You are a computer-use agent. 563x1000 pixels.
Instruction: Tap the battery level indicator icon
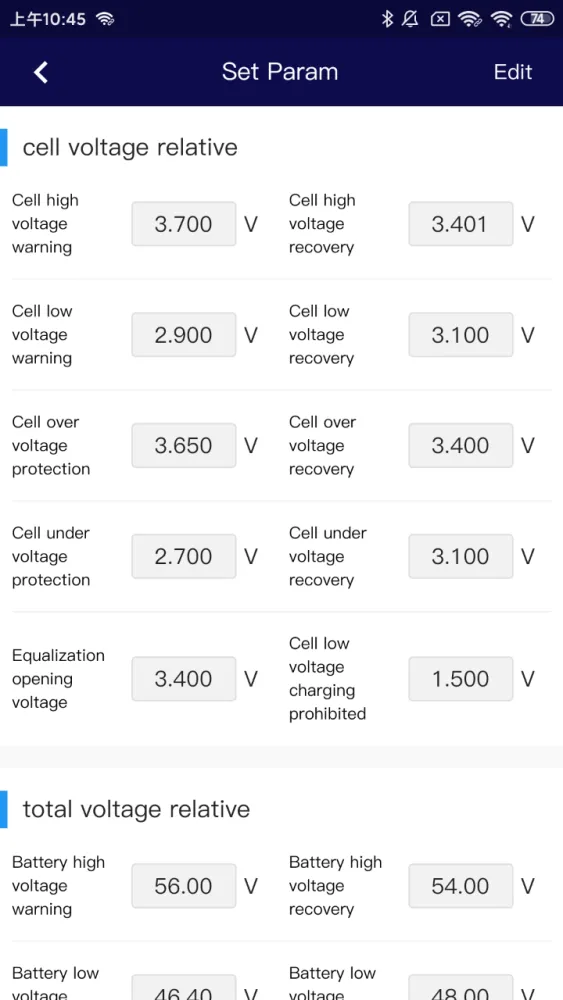(537, 19)
